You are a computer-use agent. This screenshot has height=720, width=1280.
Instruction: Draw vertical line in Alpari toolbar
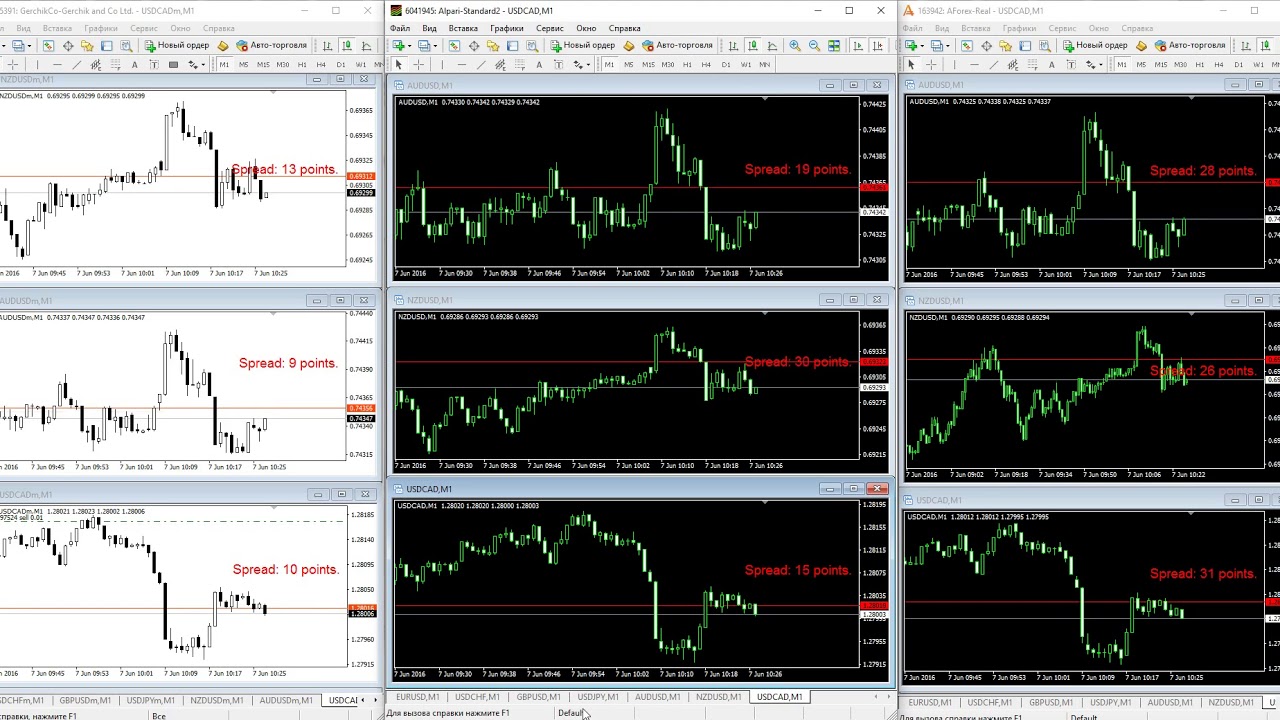[442, 64]
